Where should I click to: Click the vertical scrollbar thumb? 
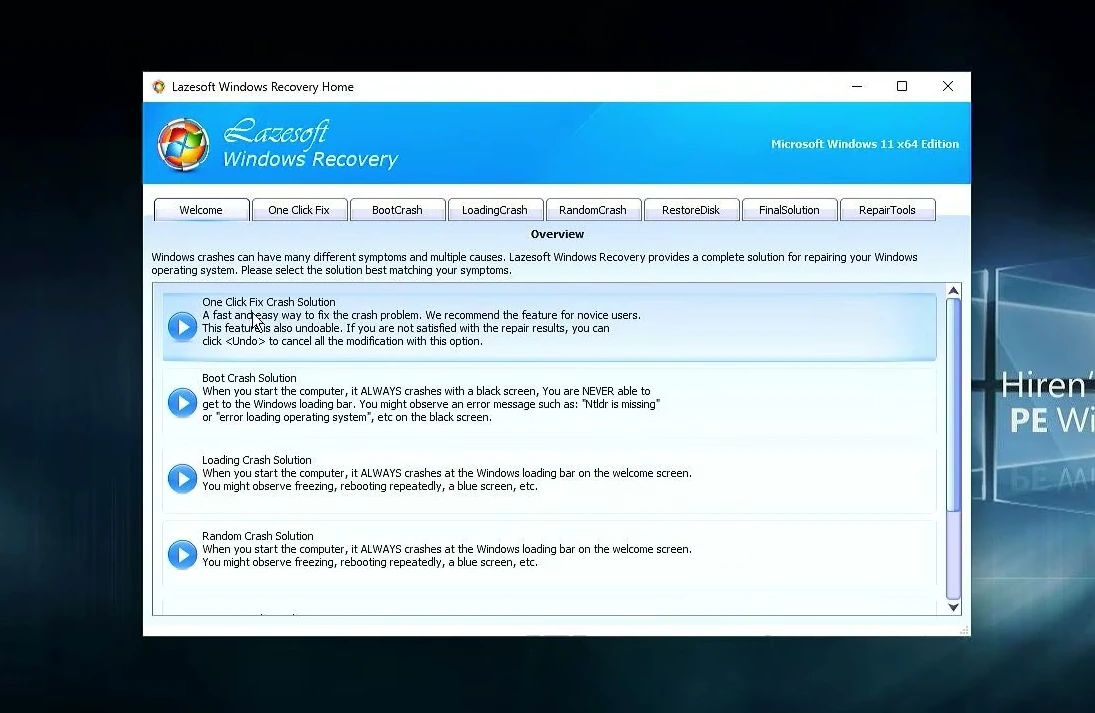[x=953, y=404]
